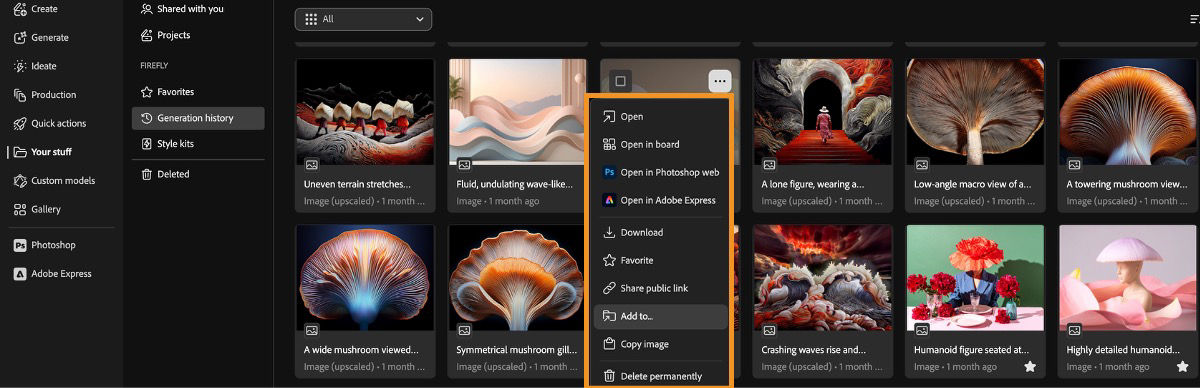Open Style kits list
Image resolution: width=1200 pixels, height=388 pixels.
pyautogui.click(x=168, y=144)
